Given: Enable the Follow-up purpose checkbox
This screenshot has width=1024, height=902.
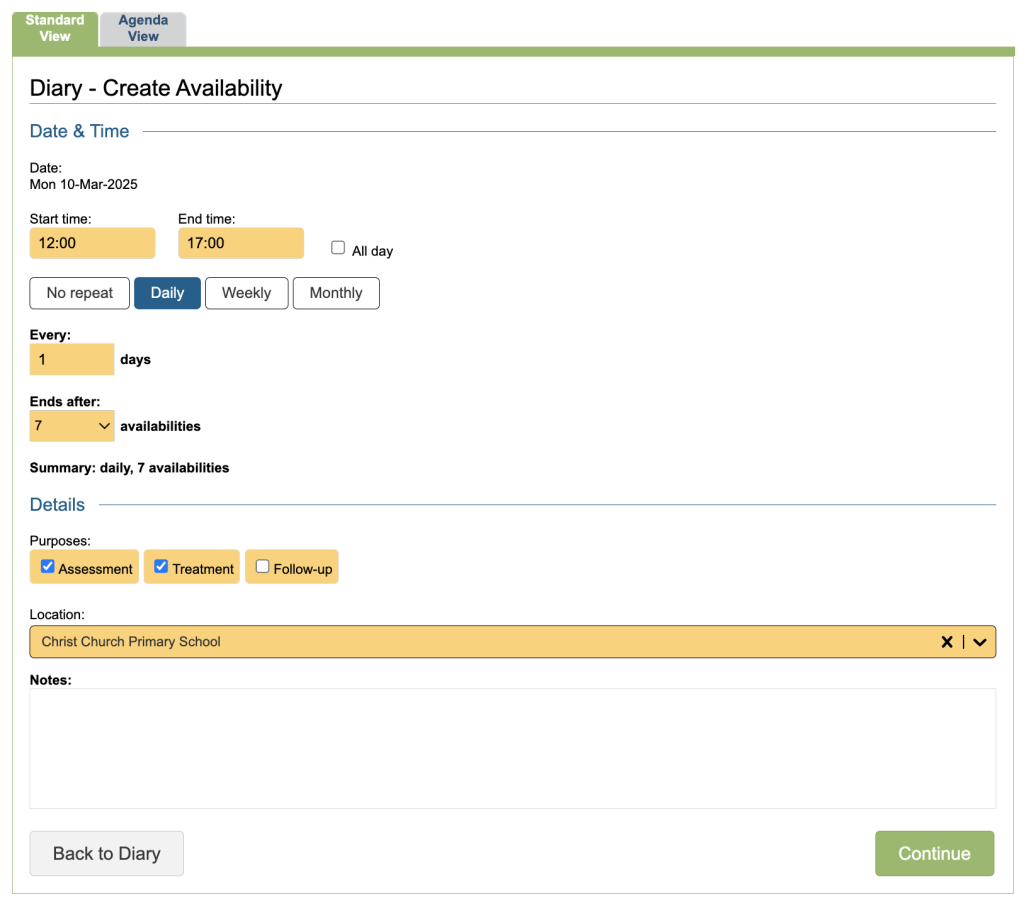Looking at the screenshot, I should pos(262,566).
